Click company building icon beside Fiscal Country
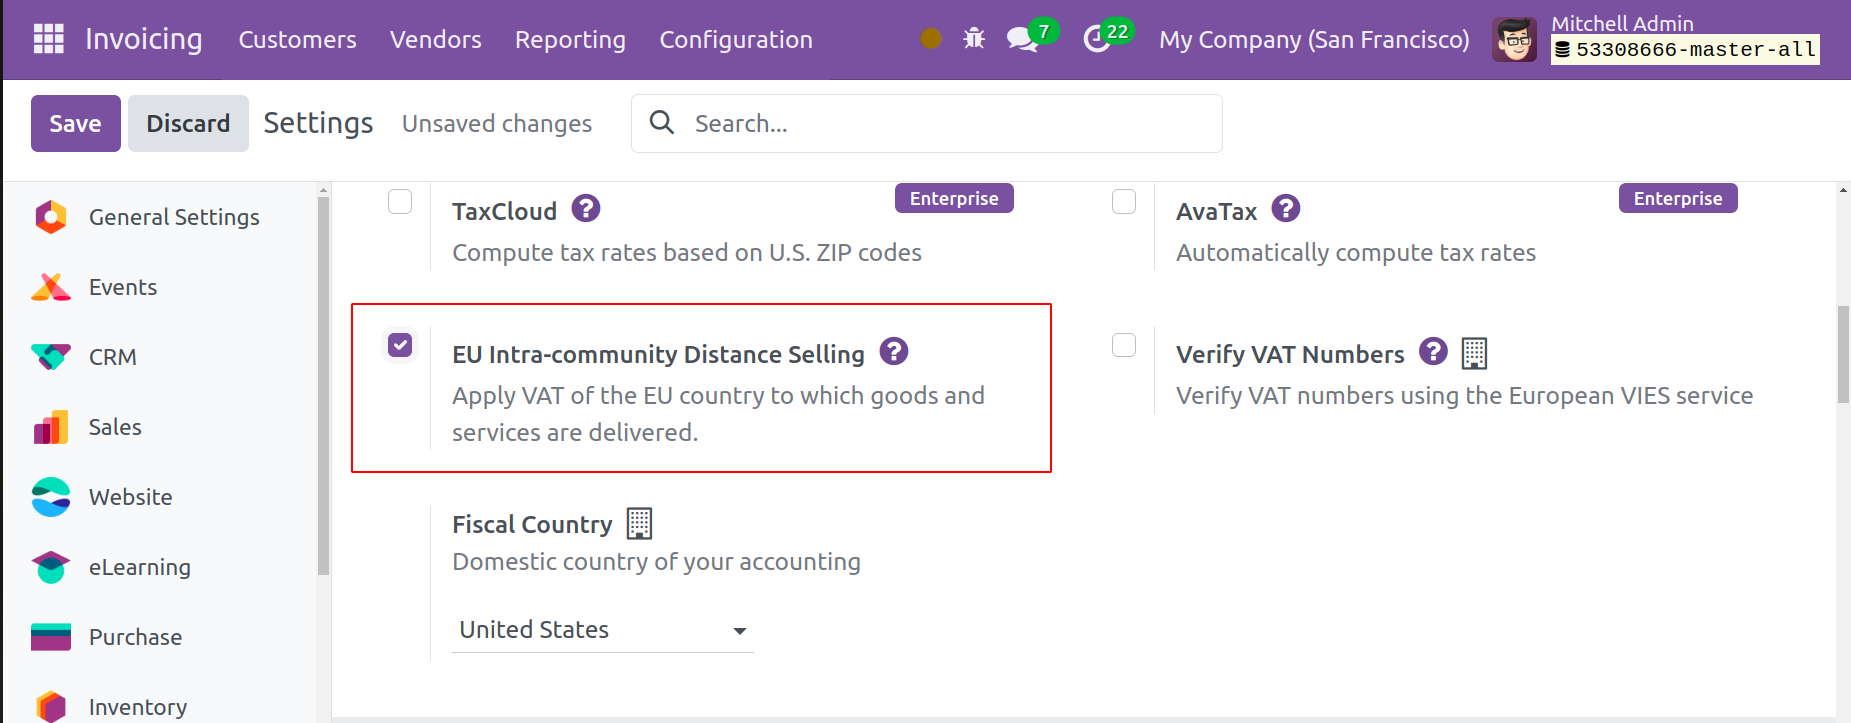1851x723 pixels. click(639, 523)
